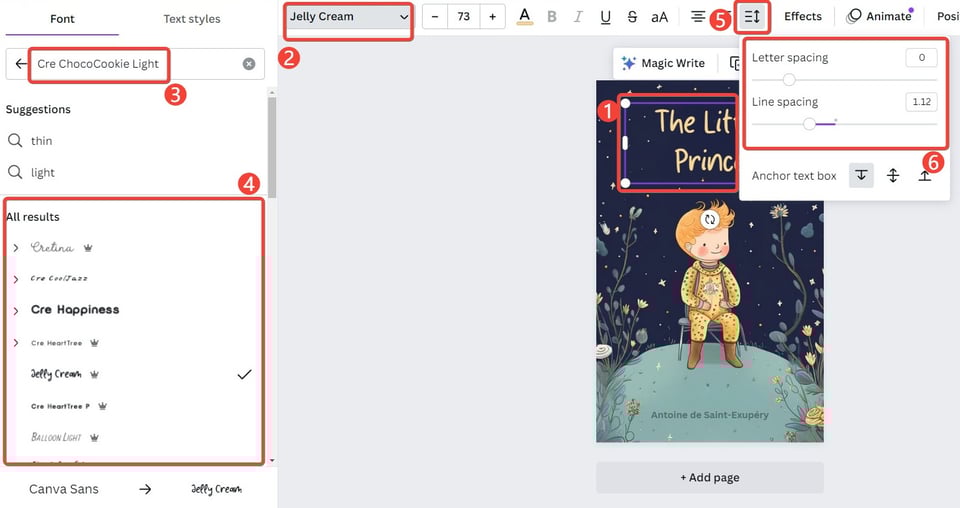Expand the Cre Happiness font family
The width and height of the screenshot is (960, 508).
click(16, 311)
